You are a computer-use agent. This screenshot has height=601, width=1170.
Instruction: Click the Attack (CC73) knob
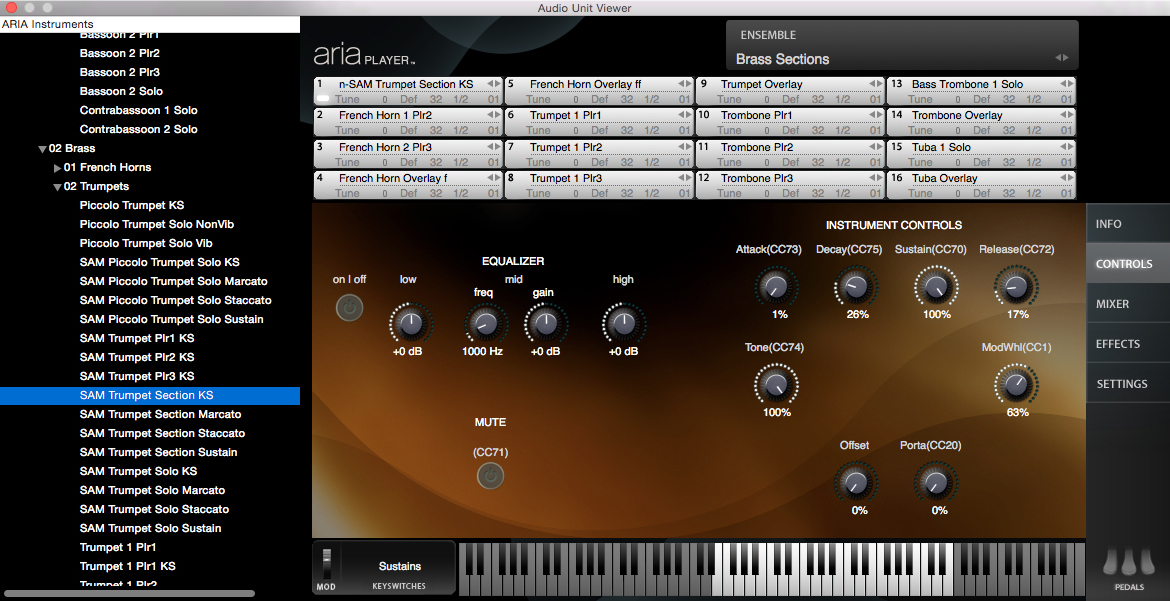click(774, 288)
